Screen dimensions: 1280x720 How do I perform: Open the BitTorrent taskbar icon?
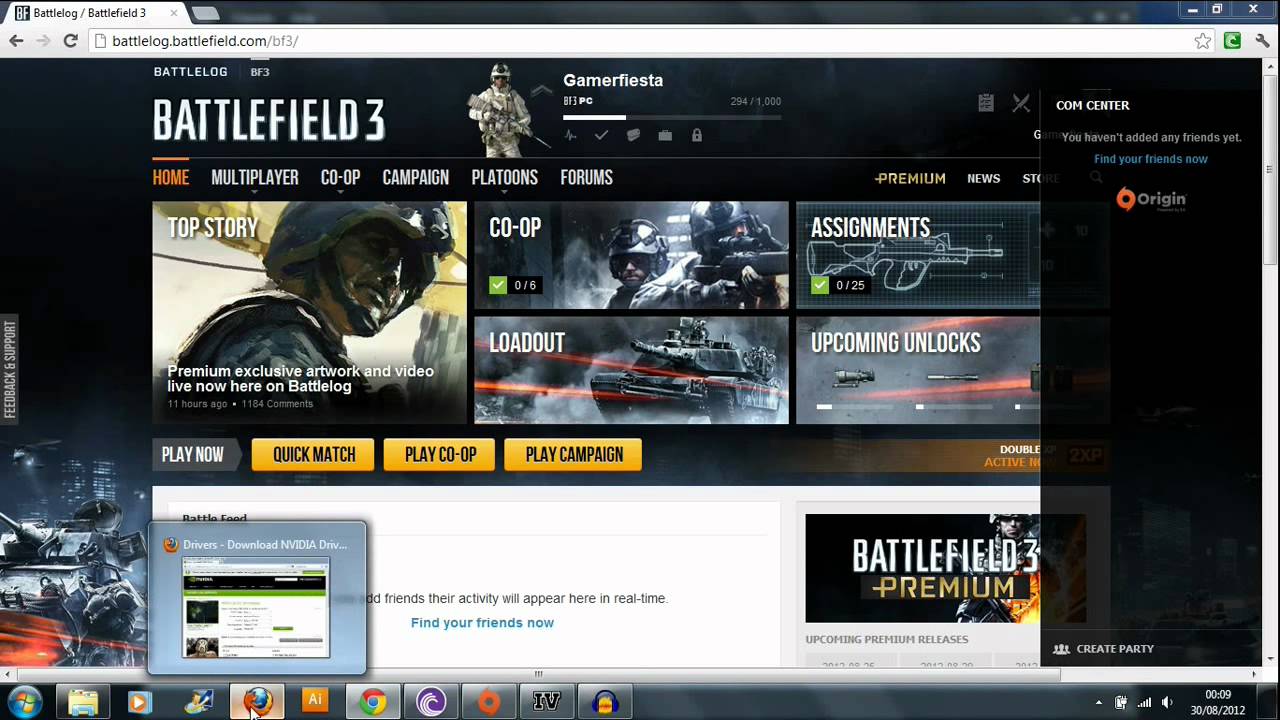[431, 702]
